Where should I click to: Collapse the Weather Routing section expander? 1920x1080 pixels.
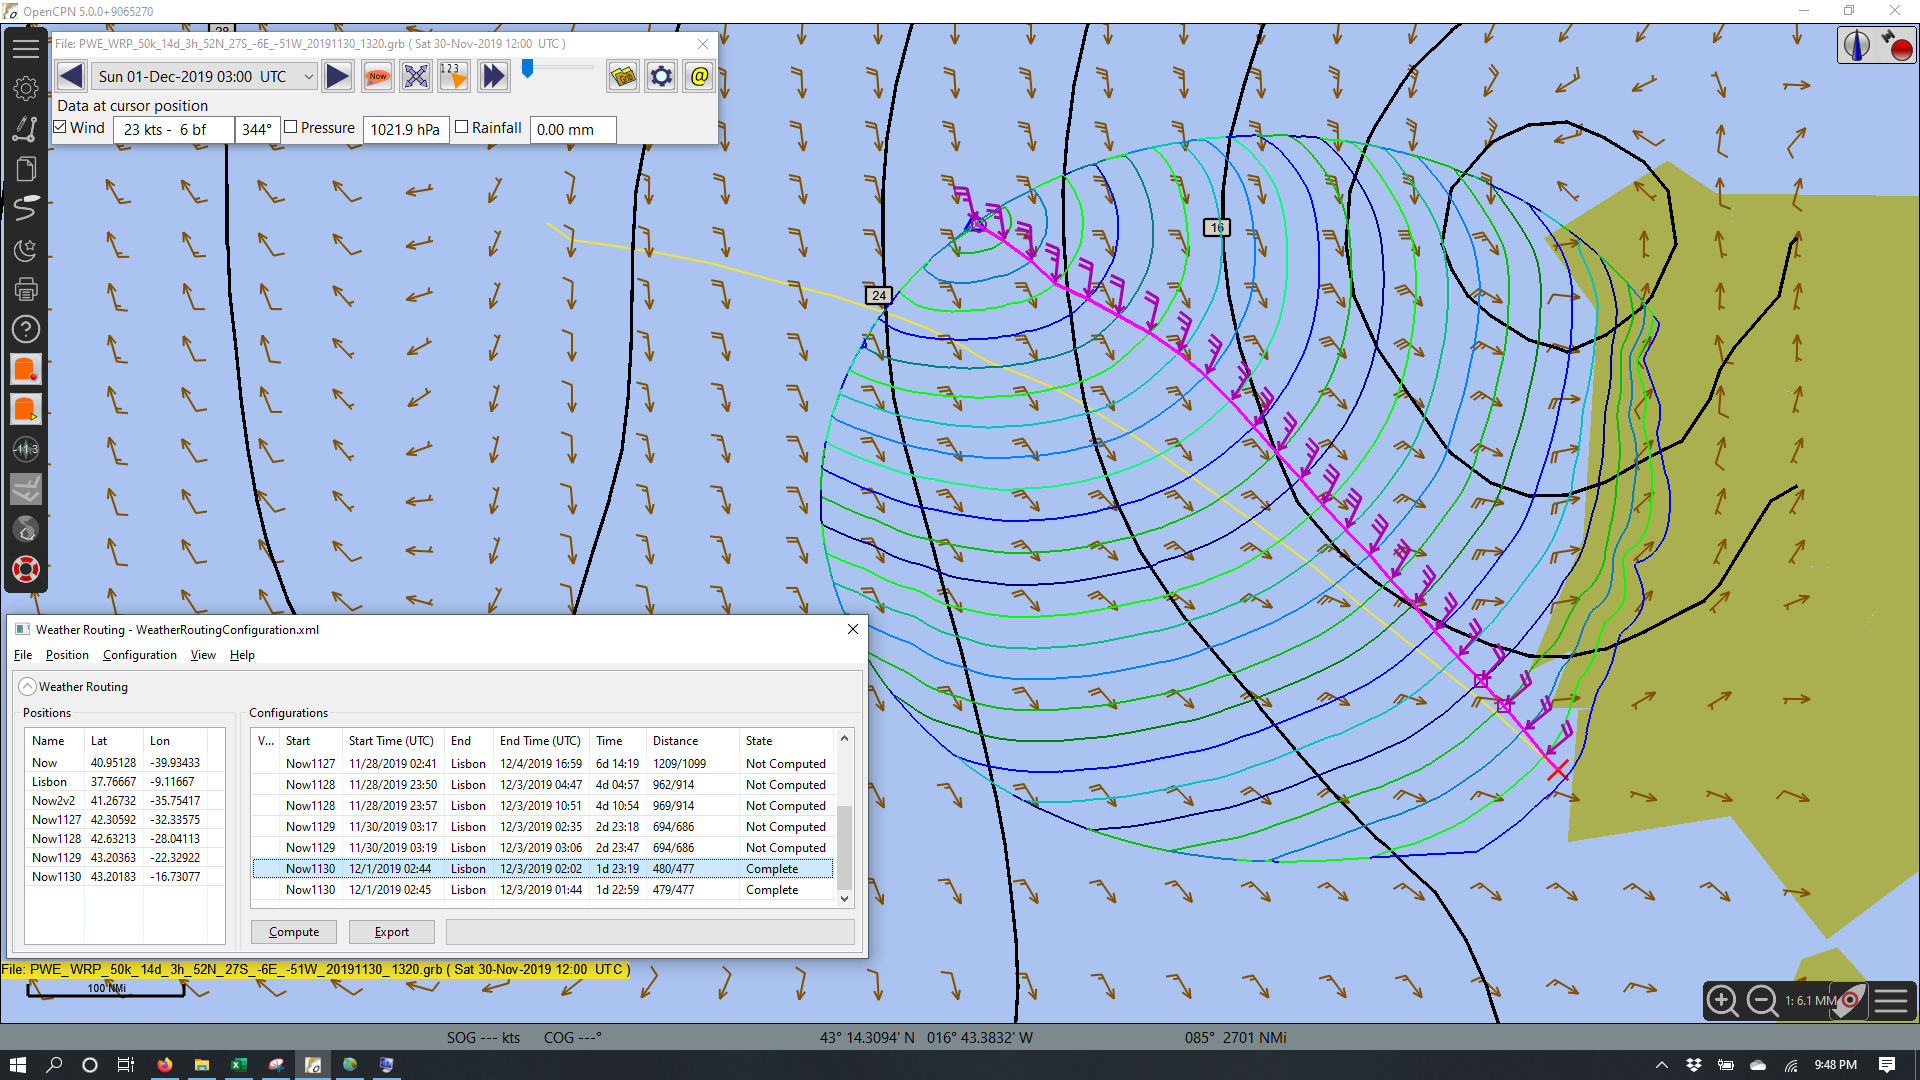point(28,687)
